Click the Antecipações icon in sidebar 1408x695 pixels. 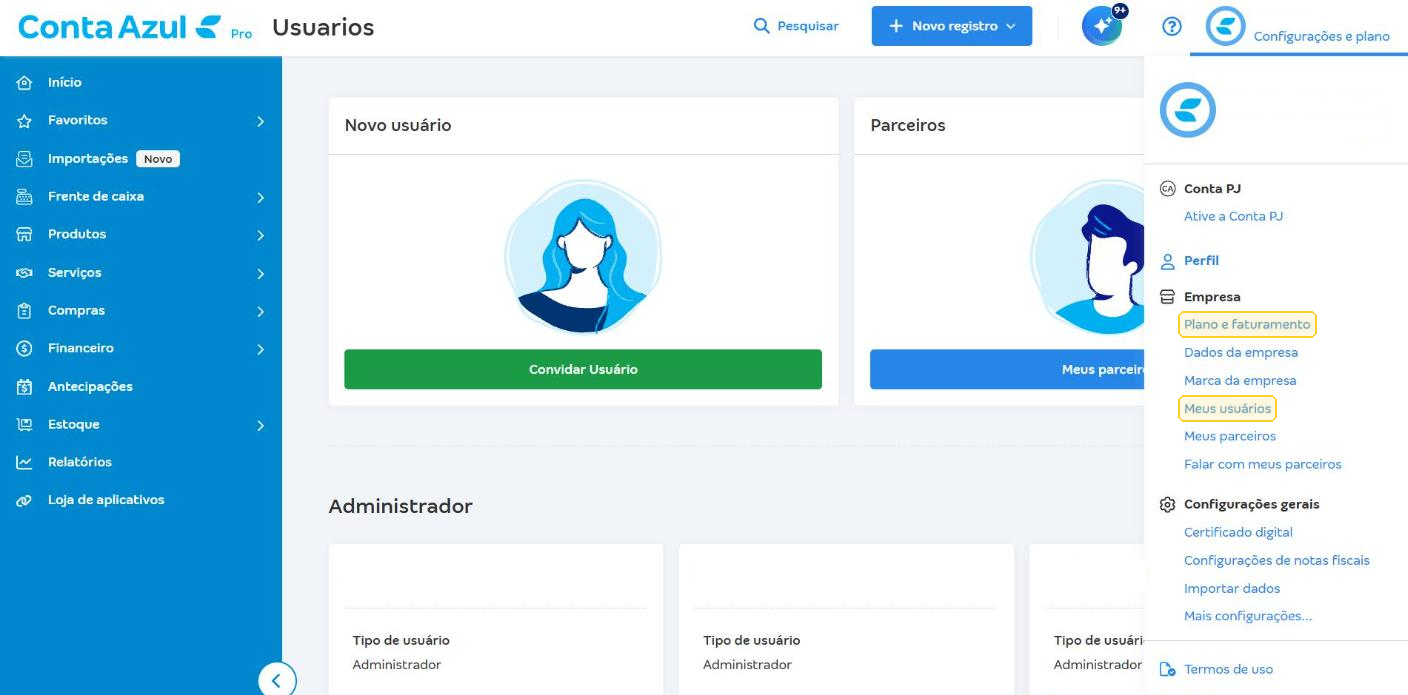click(25, 387)
